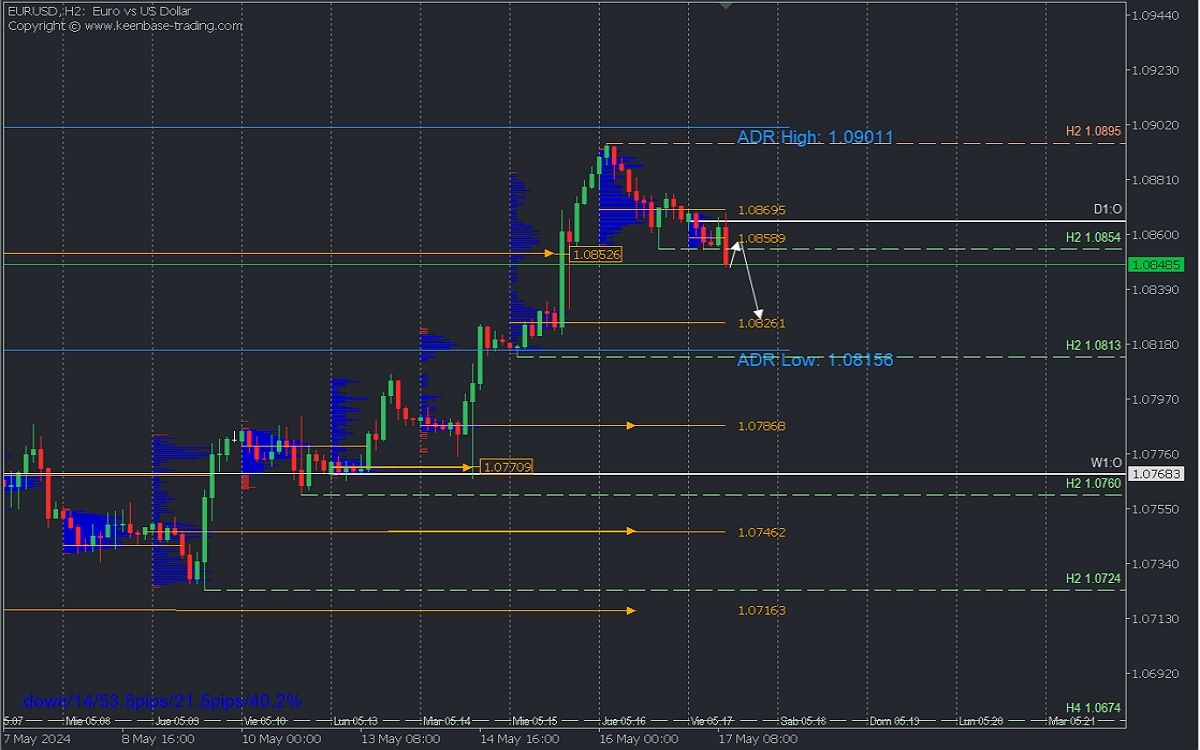
Task: Click the green 1.08485 current price tag
Action: 1155,265
